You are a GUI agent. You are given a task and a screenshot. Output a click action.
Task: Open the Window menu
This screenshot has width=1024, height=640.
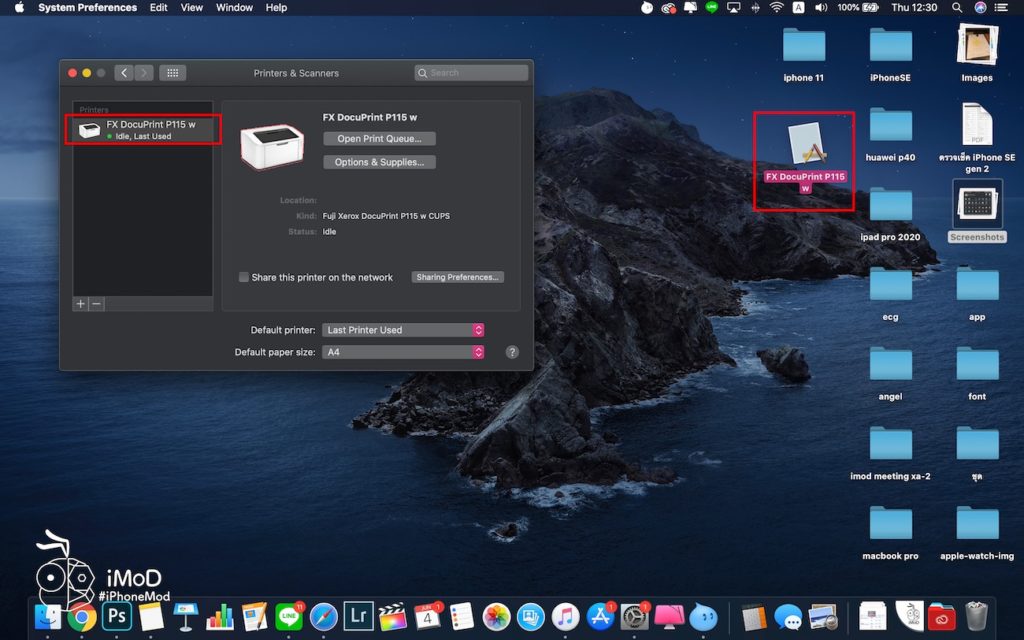[234, 8]
